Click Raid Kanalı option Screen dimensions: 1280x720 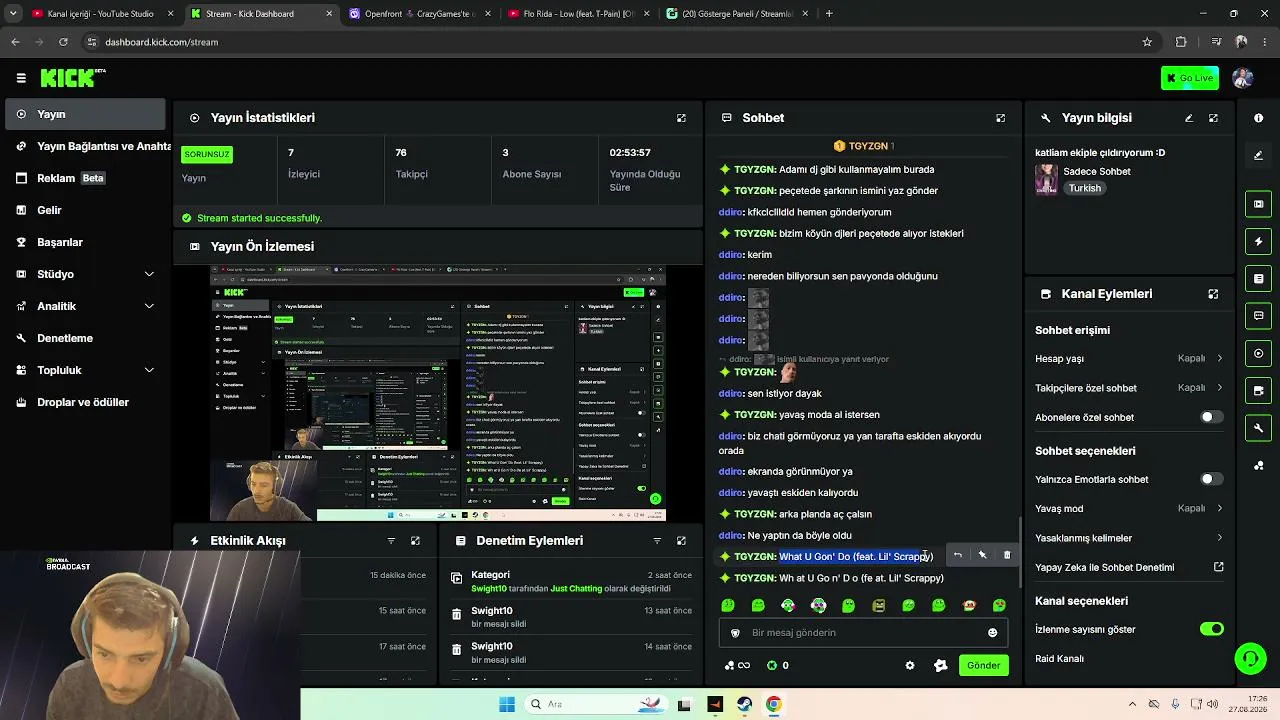click(x=1059, y=659)
